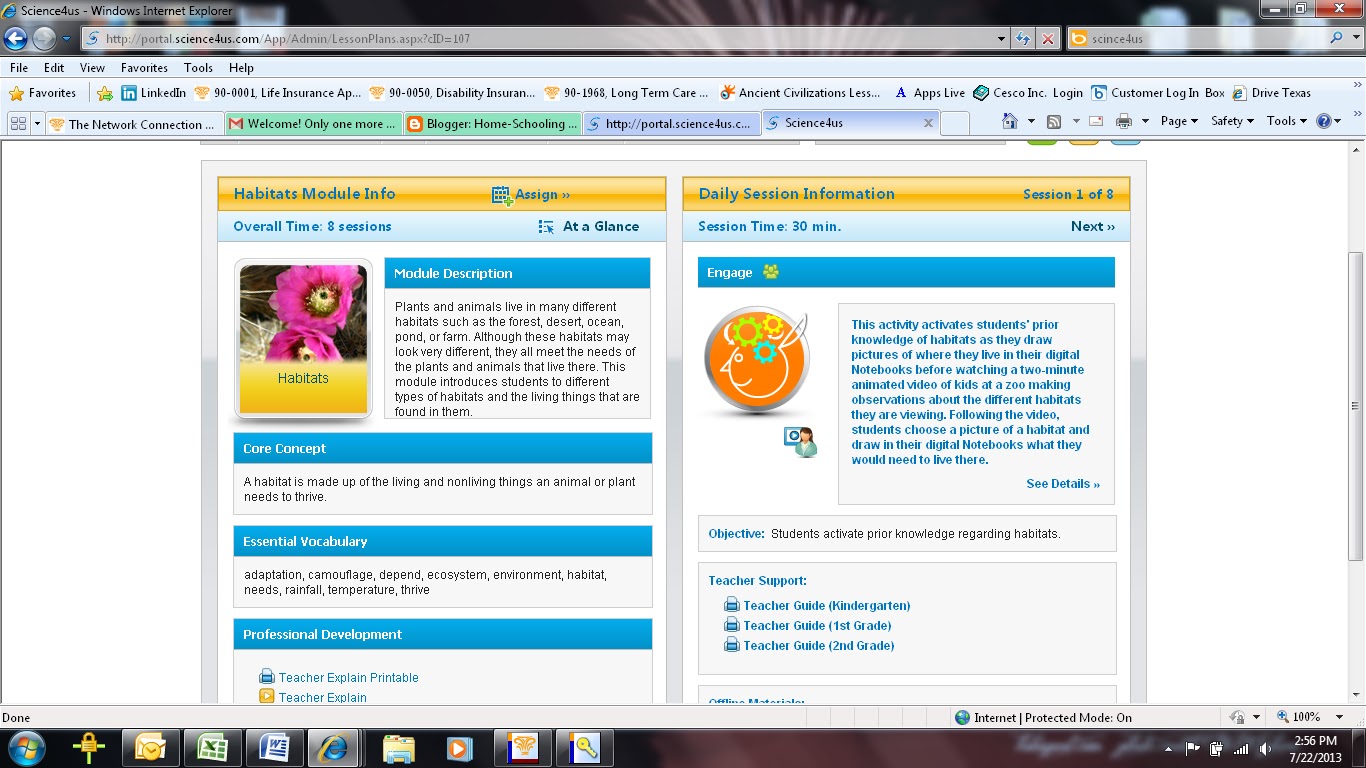This screenshot has width=1366, height=768.
Task: Click the Print icon in command bar
Action: 1124,121
